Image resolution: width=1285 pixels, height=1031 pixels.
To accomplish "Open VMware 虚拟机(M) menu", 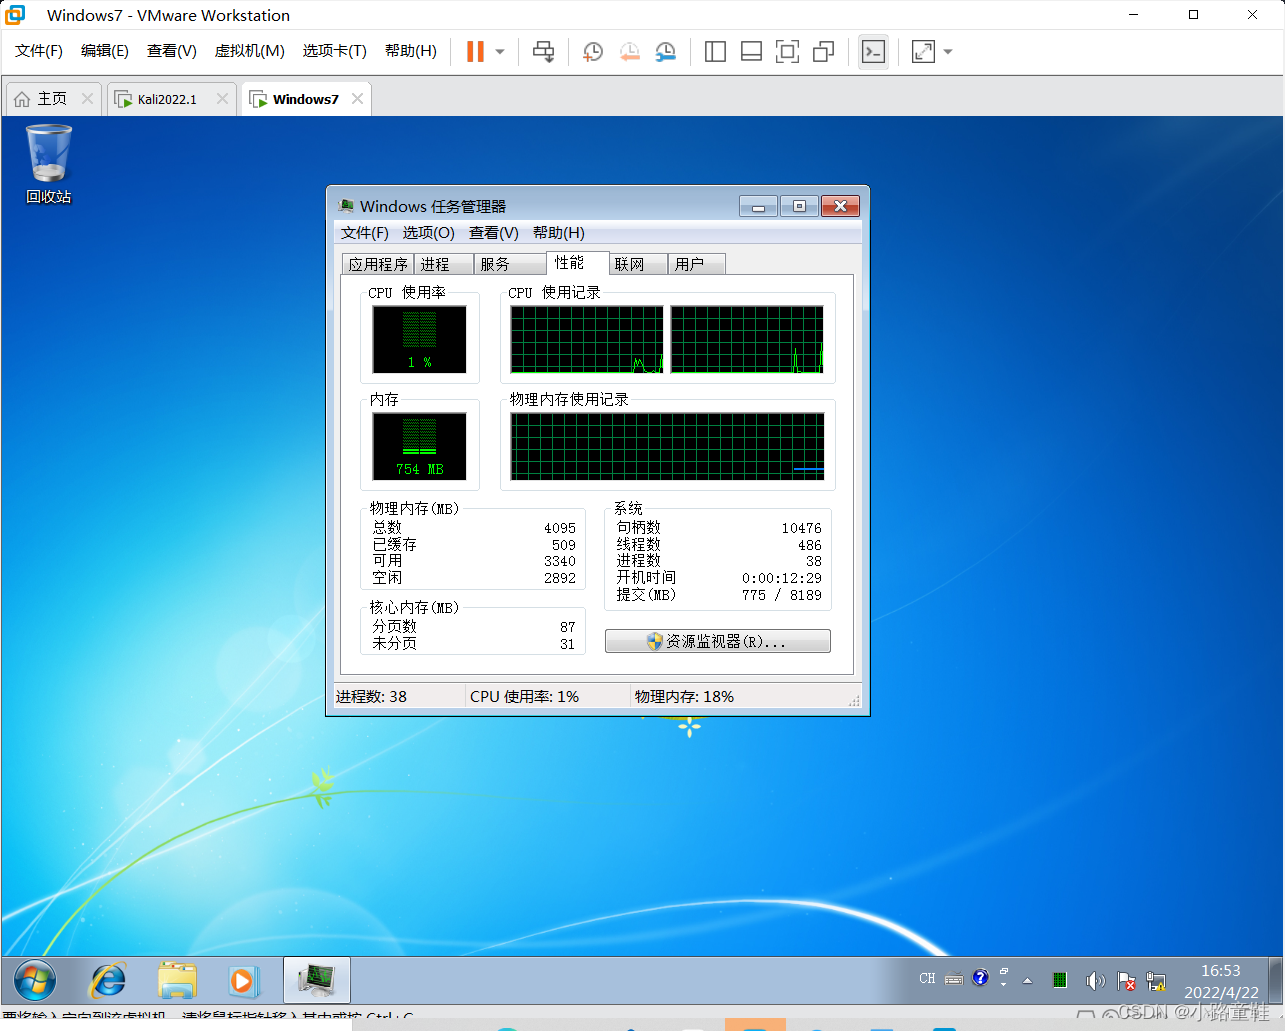I will click(x=250, y=51).
